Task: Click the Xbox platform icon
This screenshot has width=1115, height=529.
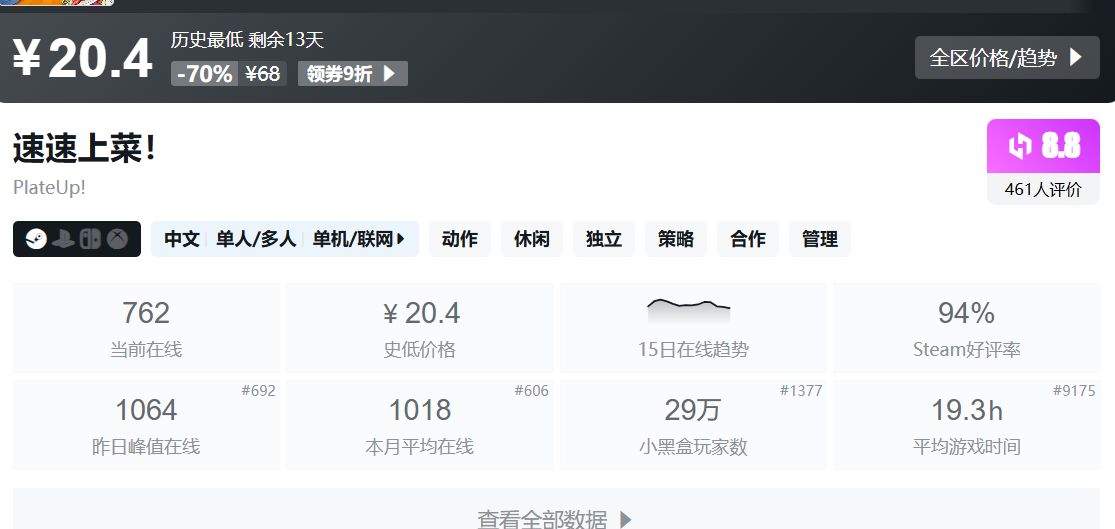Action: click(x=117, y=239)
